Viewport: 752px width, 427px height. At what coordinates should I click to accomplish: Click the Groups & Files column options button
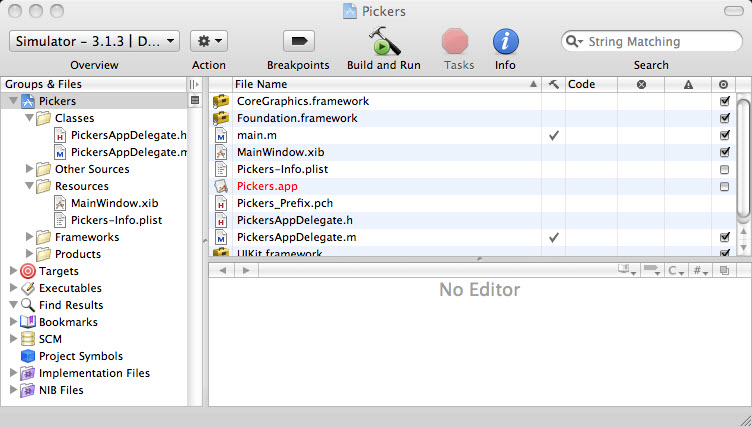(194, 84)
